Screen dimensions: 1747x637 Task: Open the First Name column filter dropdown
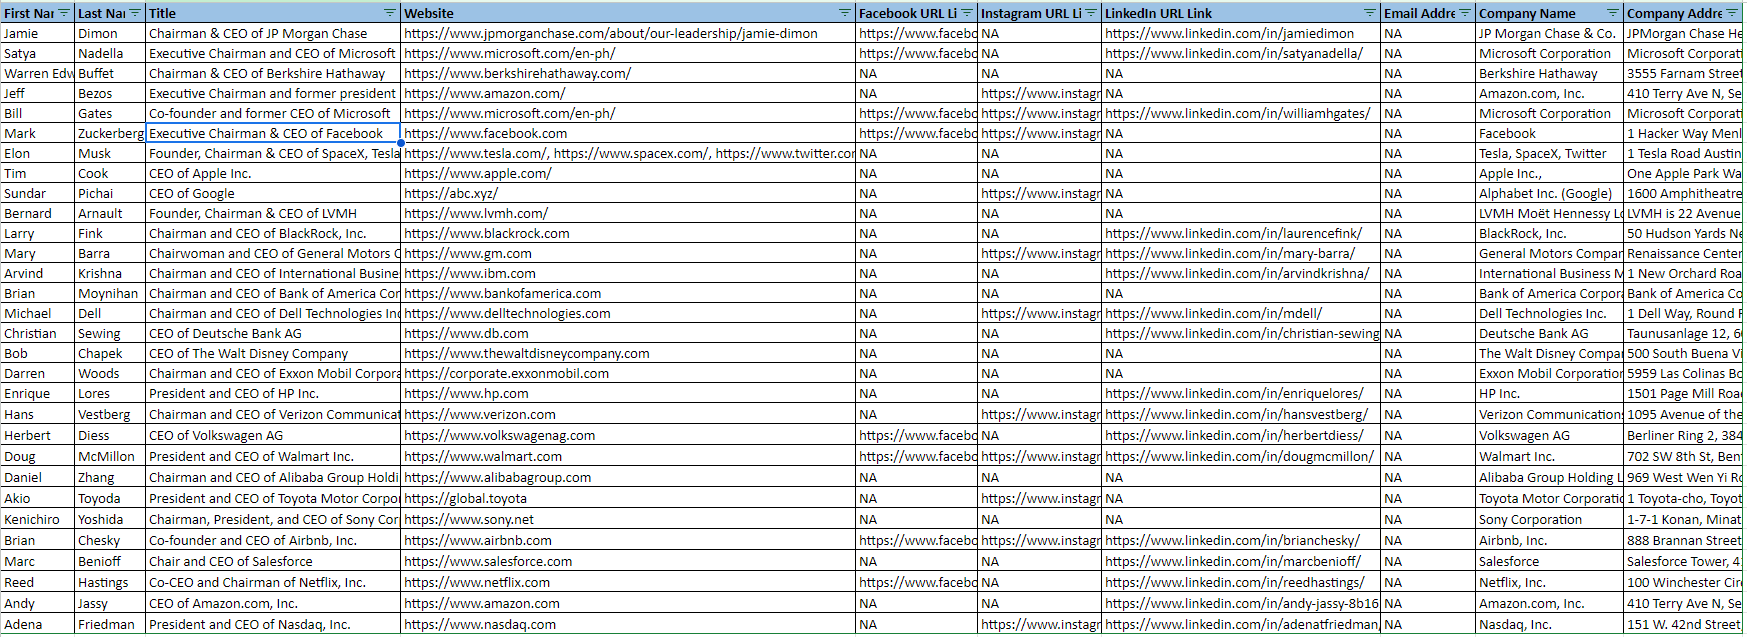pyautogui.click(x=65, y=13)
